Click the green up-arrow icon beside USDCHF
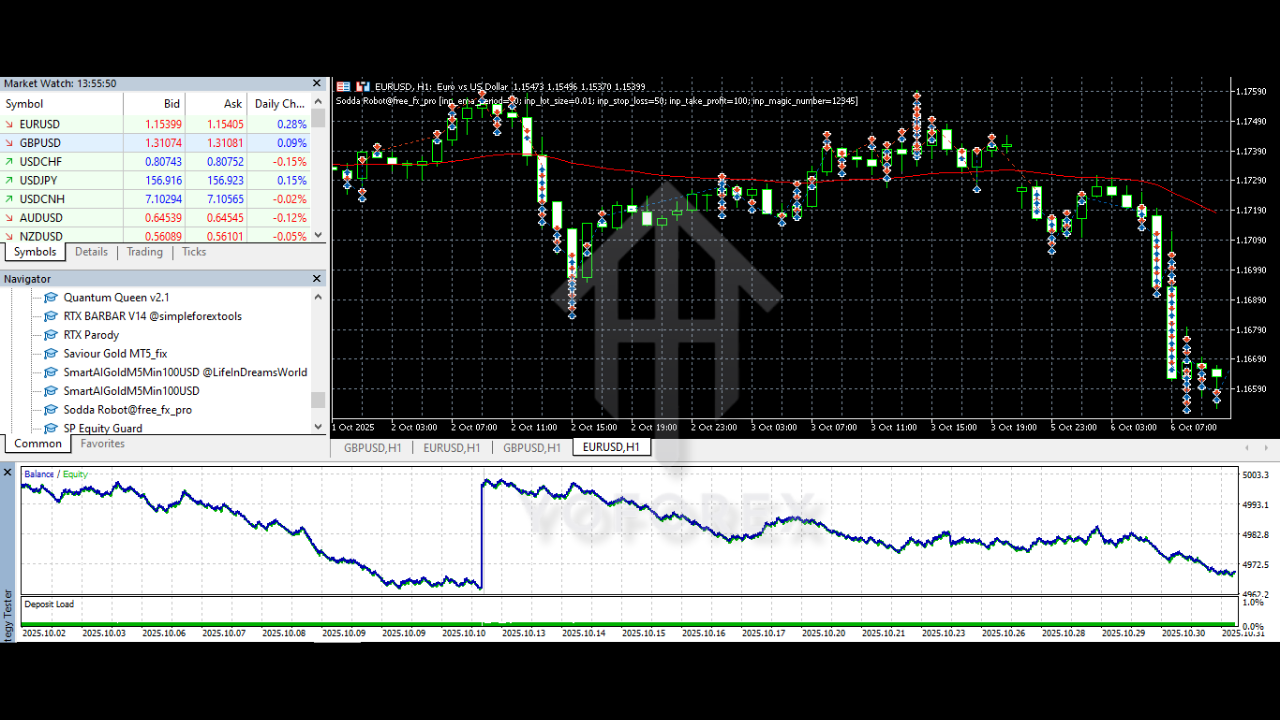Image resolution: width=1280 pixels, height=720 pixels. [10, 161]
